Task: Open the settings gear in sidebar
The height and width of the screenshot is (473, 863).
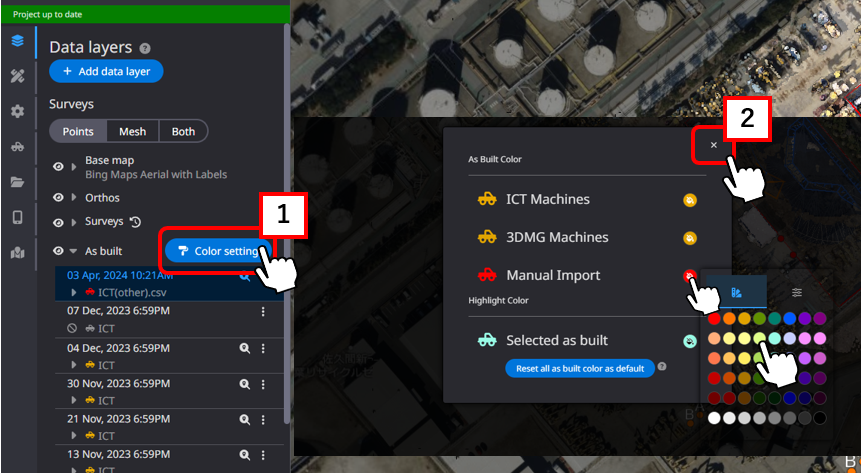Action: tap(17, 111)
